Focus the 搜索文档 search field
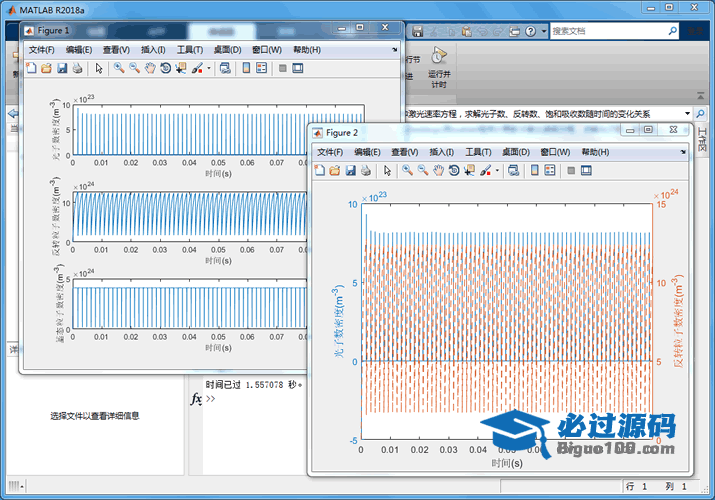715x500 pixels. 609,31
